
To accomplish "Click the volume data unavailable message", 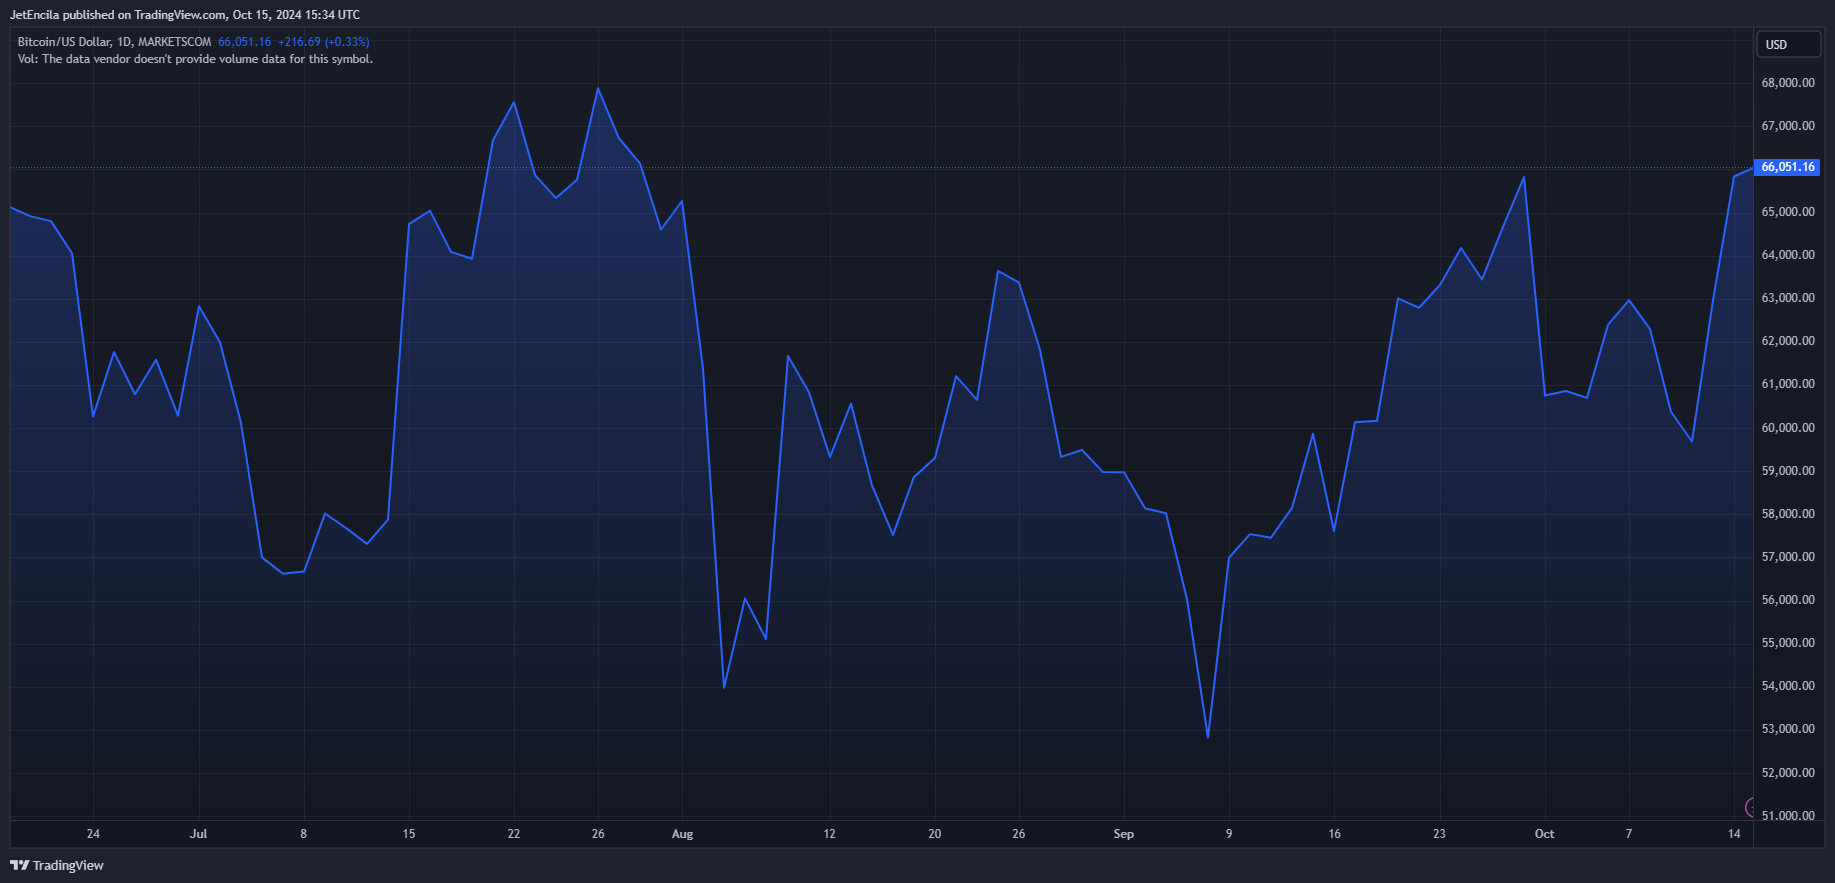I will (195, 59).
